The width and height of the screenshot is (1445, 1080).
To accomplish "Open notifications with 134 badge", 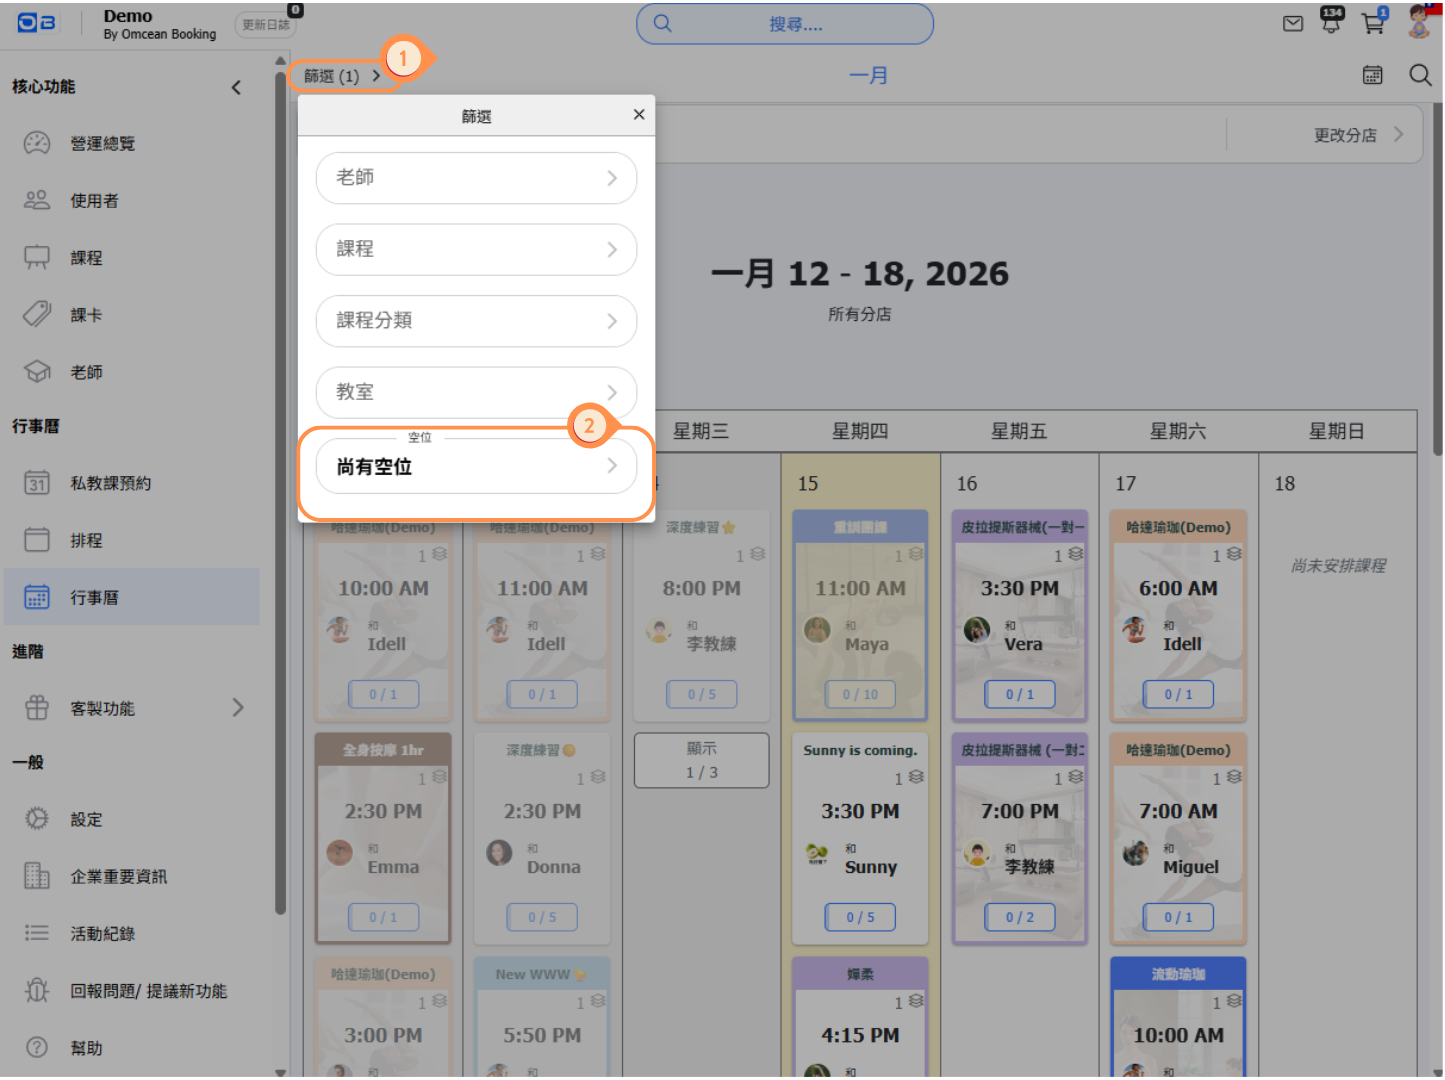I will coord(1331,22).
